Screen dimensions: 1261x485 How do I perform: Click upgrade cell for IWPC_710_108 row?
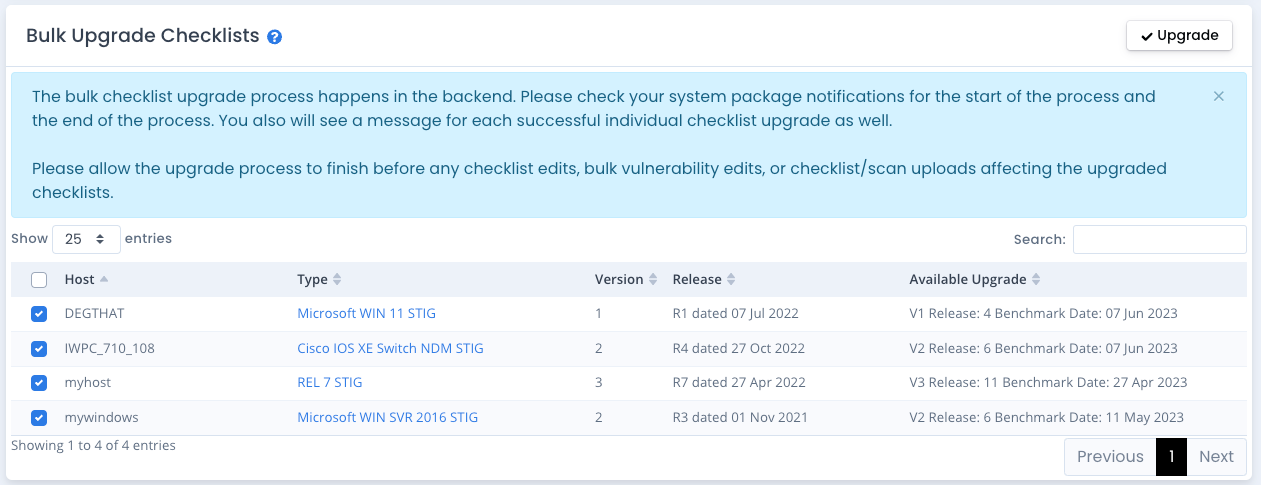(1043, 348)
